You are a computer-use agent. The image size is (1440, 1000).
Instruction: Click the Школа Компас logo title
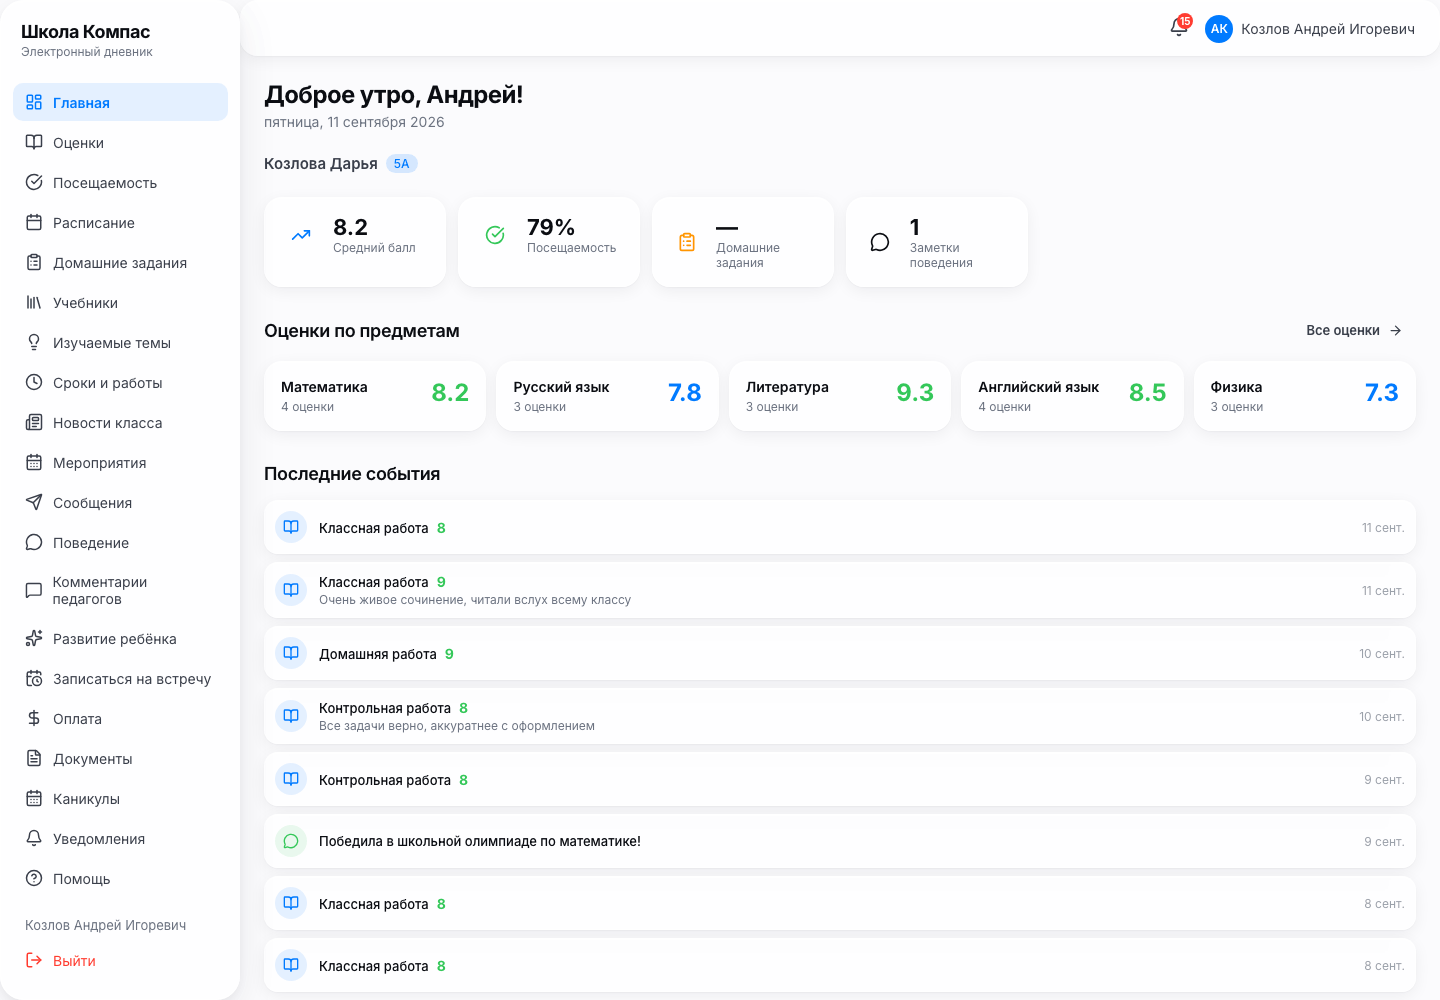(86, 31)
